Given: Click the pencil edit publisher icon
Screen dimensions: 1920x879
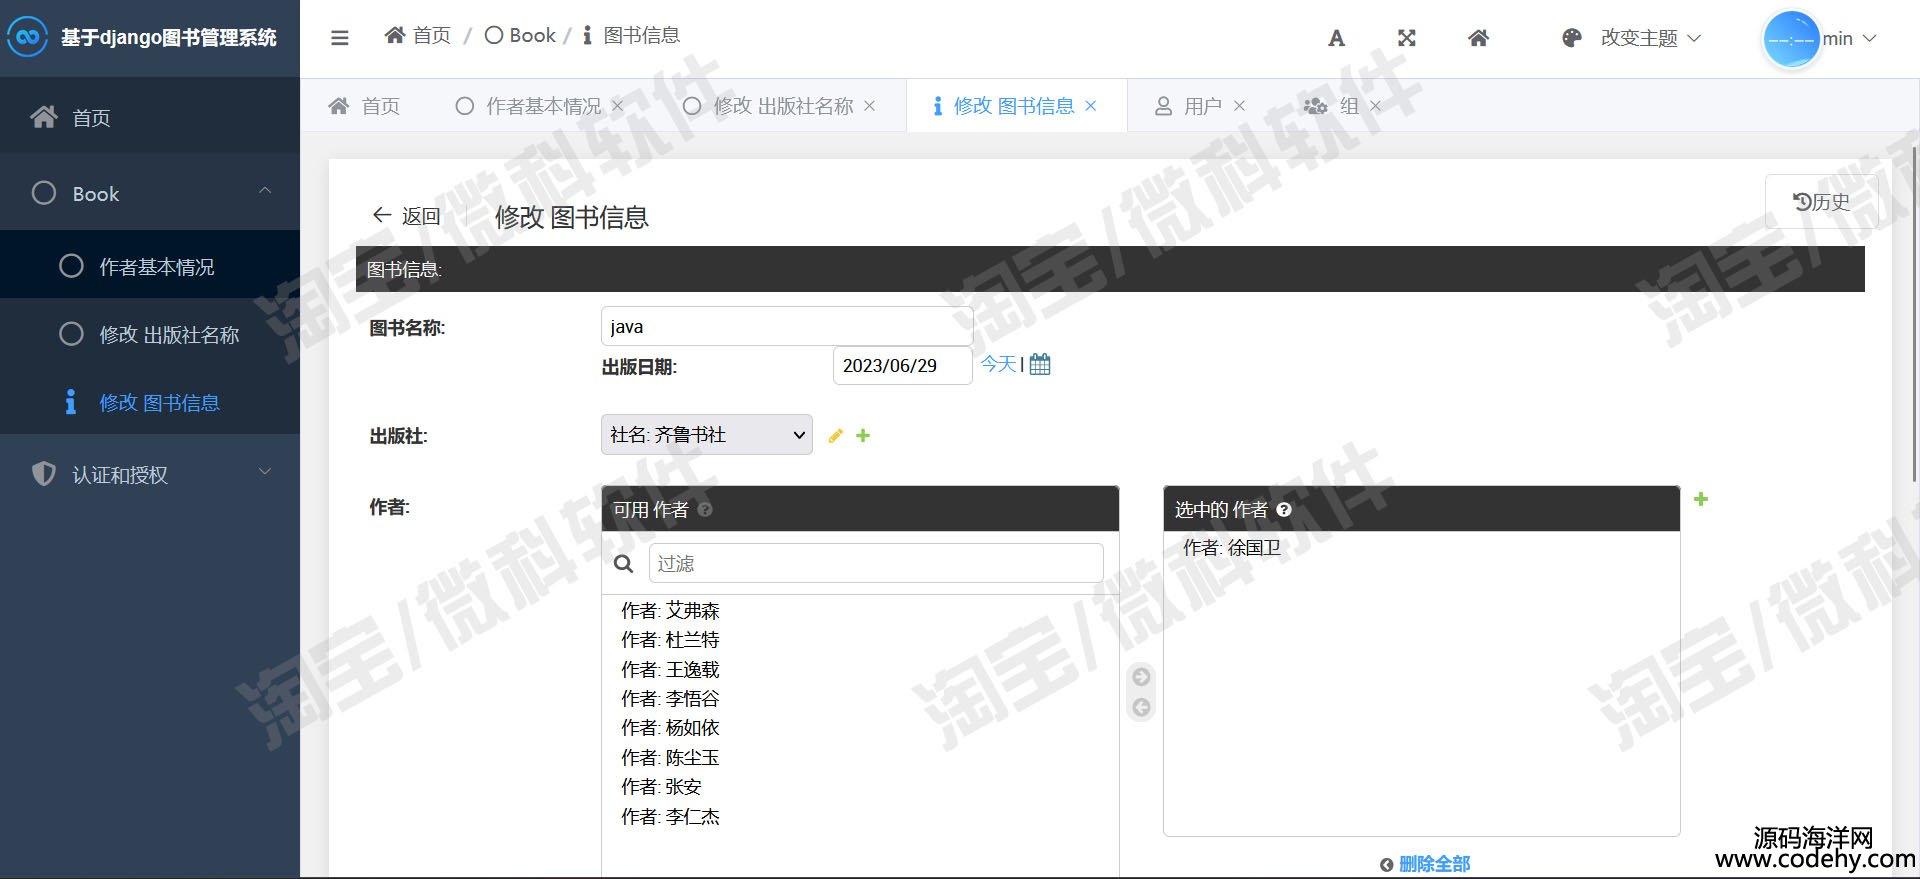Looking at the screenshot, I should pos(835,436).
